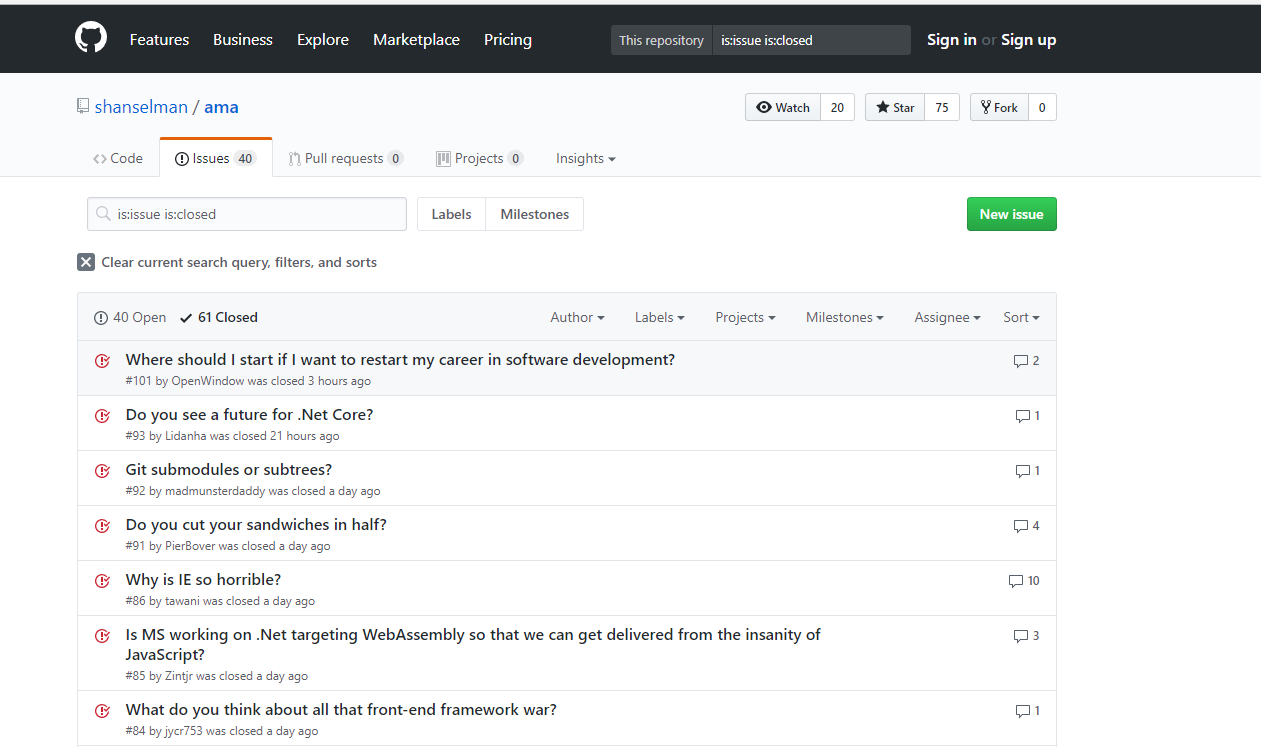Fork the ama repository

pos(999,107)
